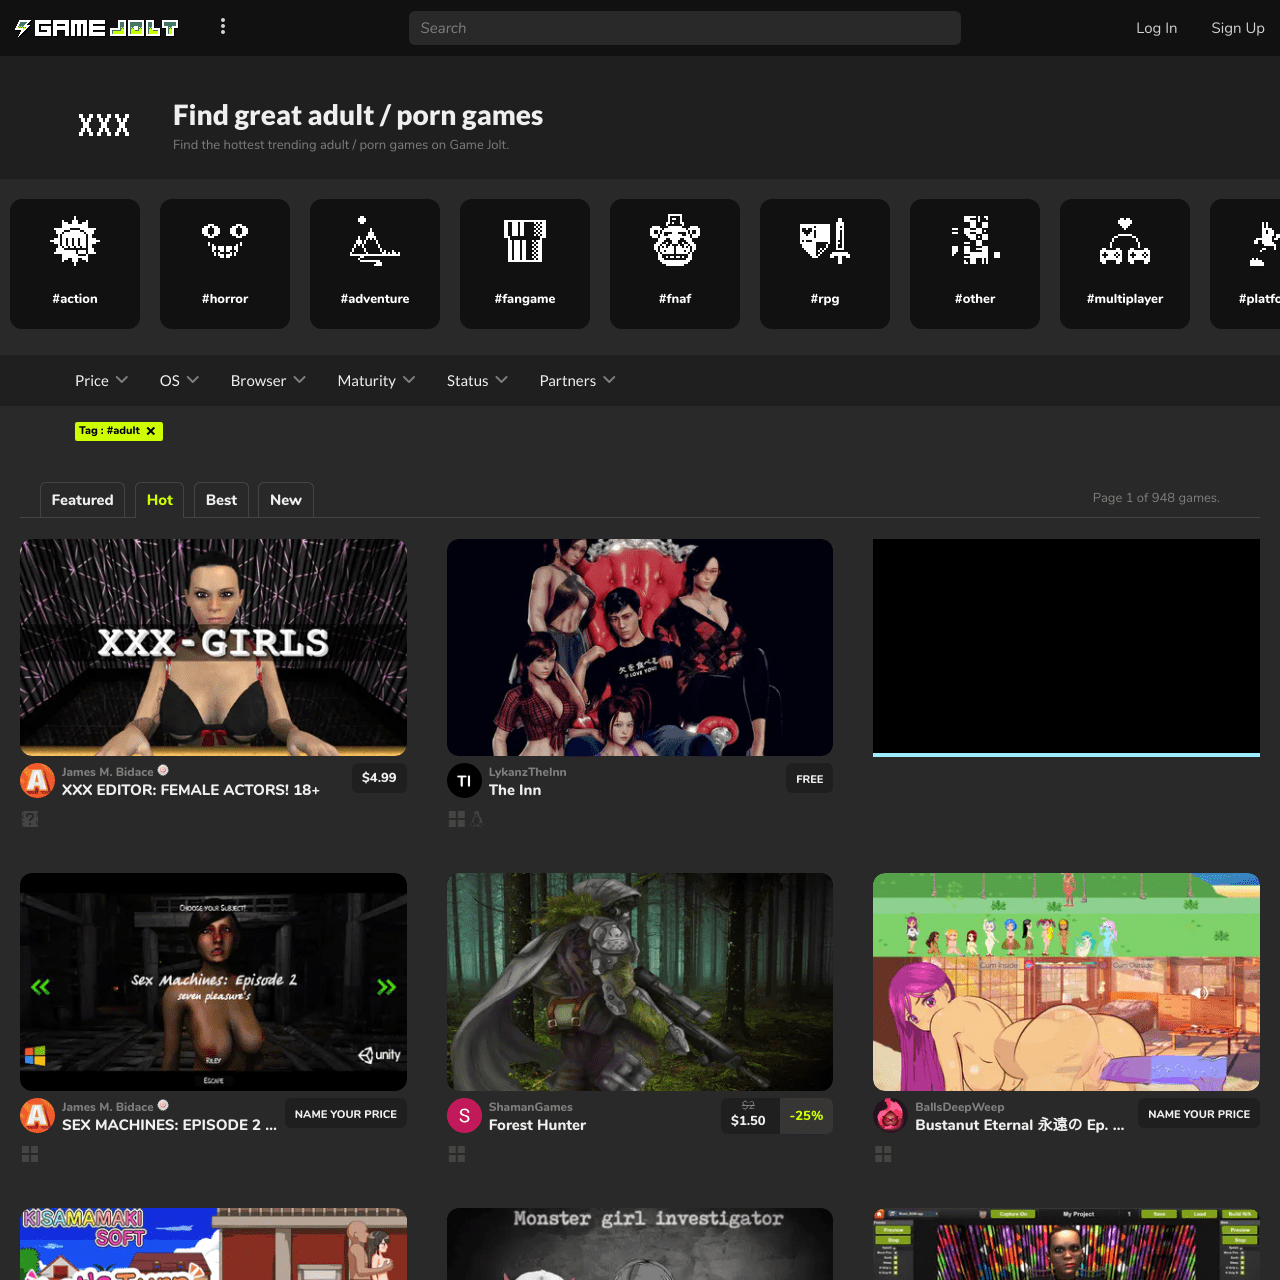This screenshot has height=1280, width=1280.
Task: Click the FREE button for The Inn
Action: click(x=810, y=779)
